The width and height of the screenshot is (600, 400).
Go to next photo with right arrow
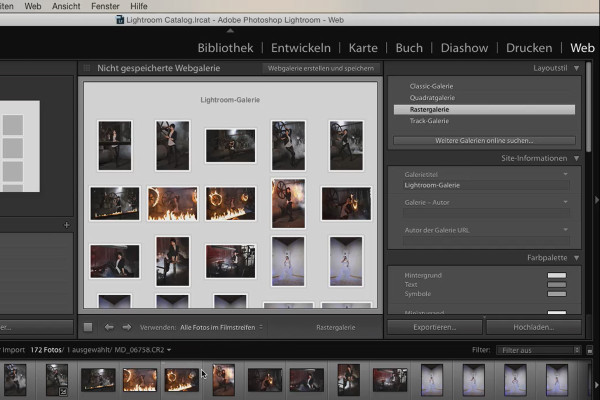pos(127,327)
